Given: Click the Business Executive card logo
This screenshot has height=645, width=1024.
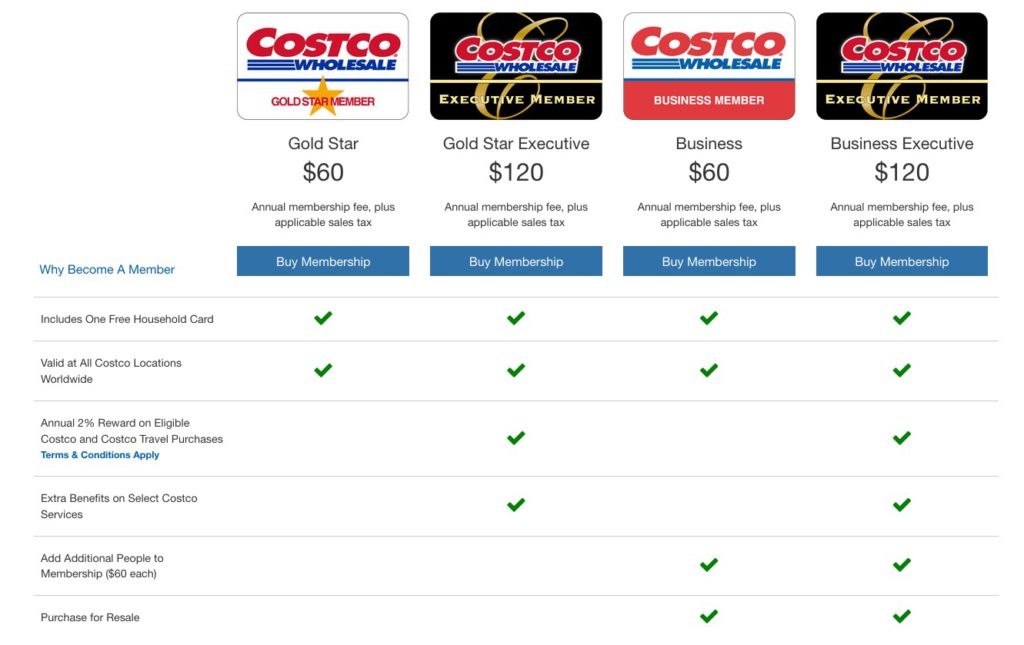Looking at the screenshot, I should [901, 65].
